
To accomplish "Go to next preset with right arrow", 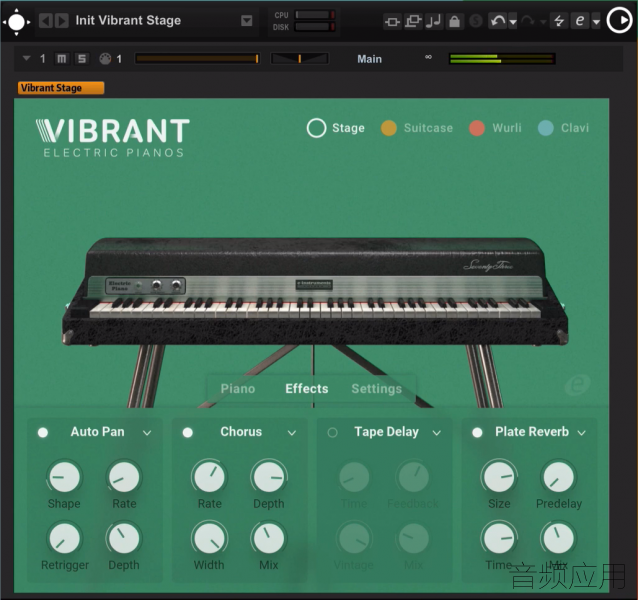I will tap(61, 20).
